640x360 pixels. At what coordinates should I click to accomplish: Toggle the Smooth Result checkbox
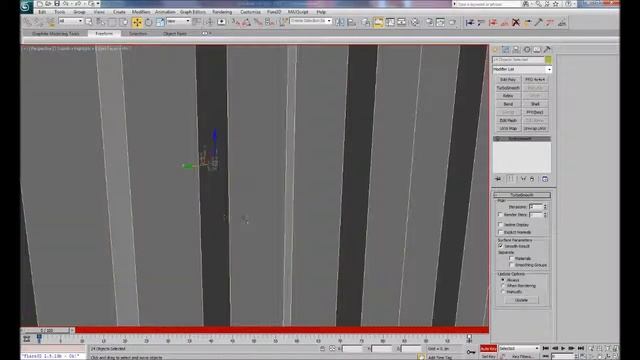coord(500,246)
